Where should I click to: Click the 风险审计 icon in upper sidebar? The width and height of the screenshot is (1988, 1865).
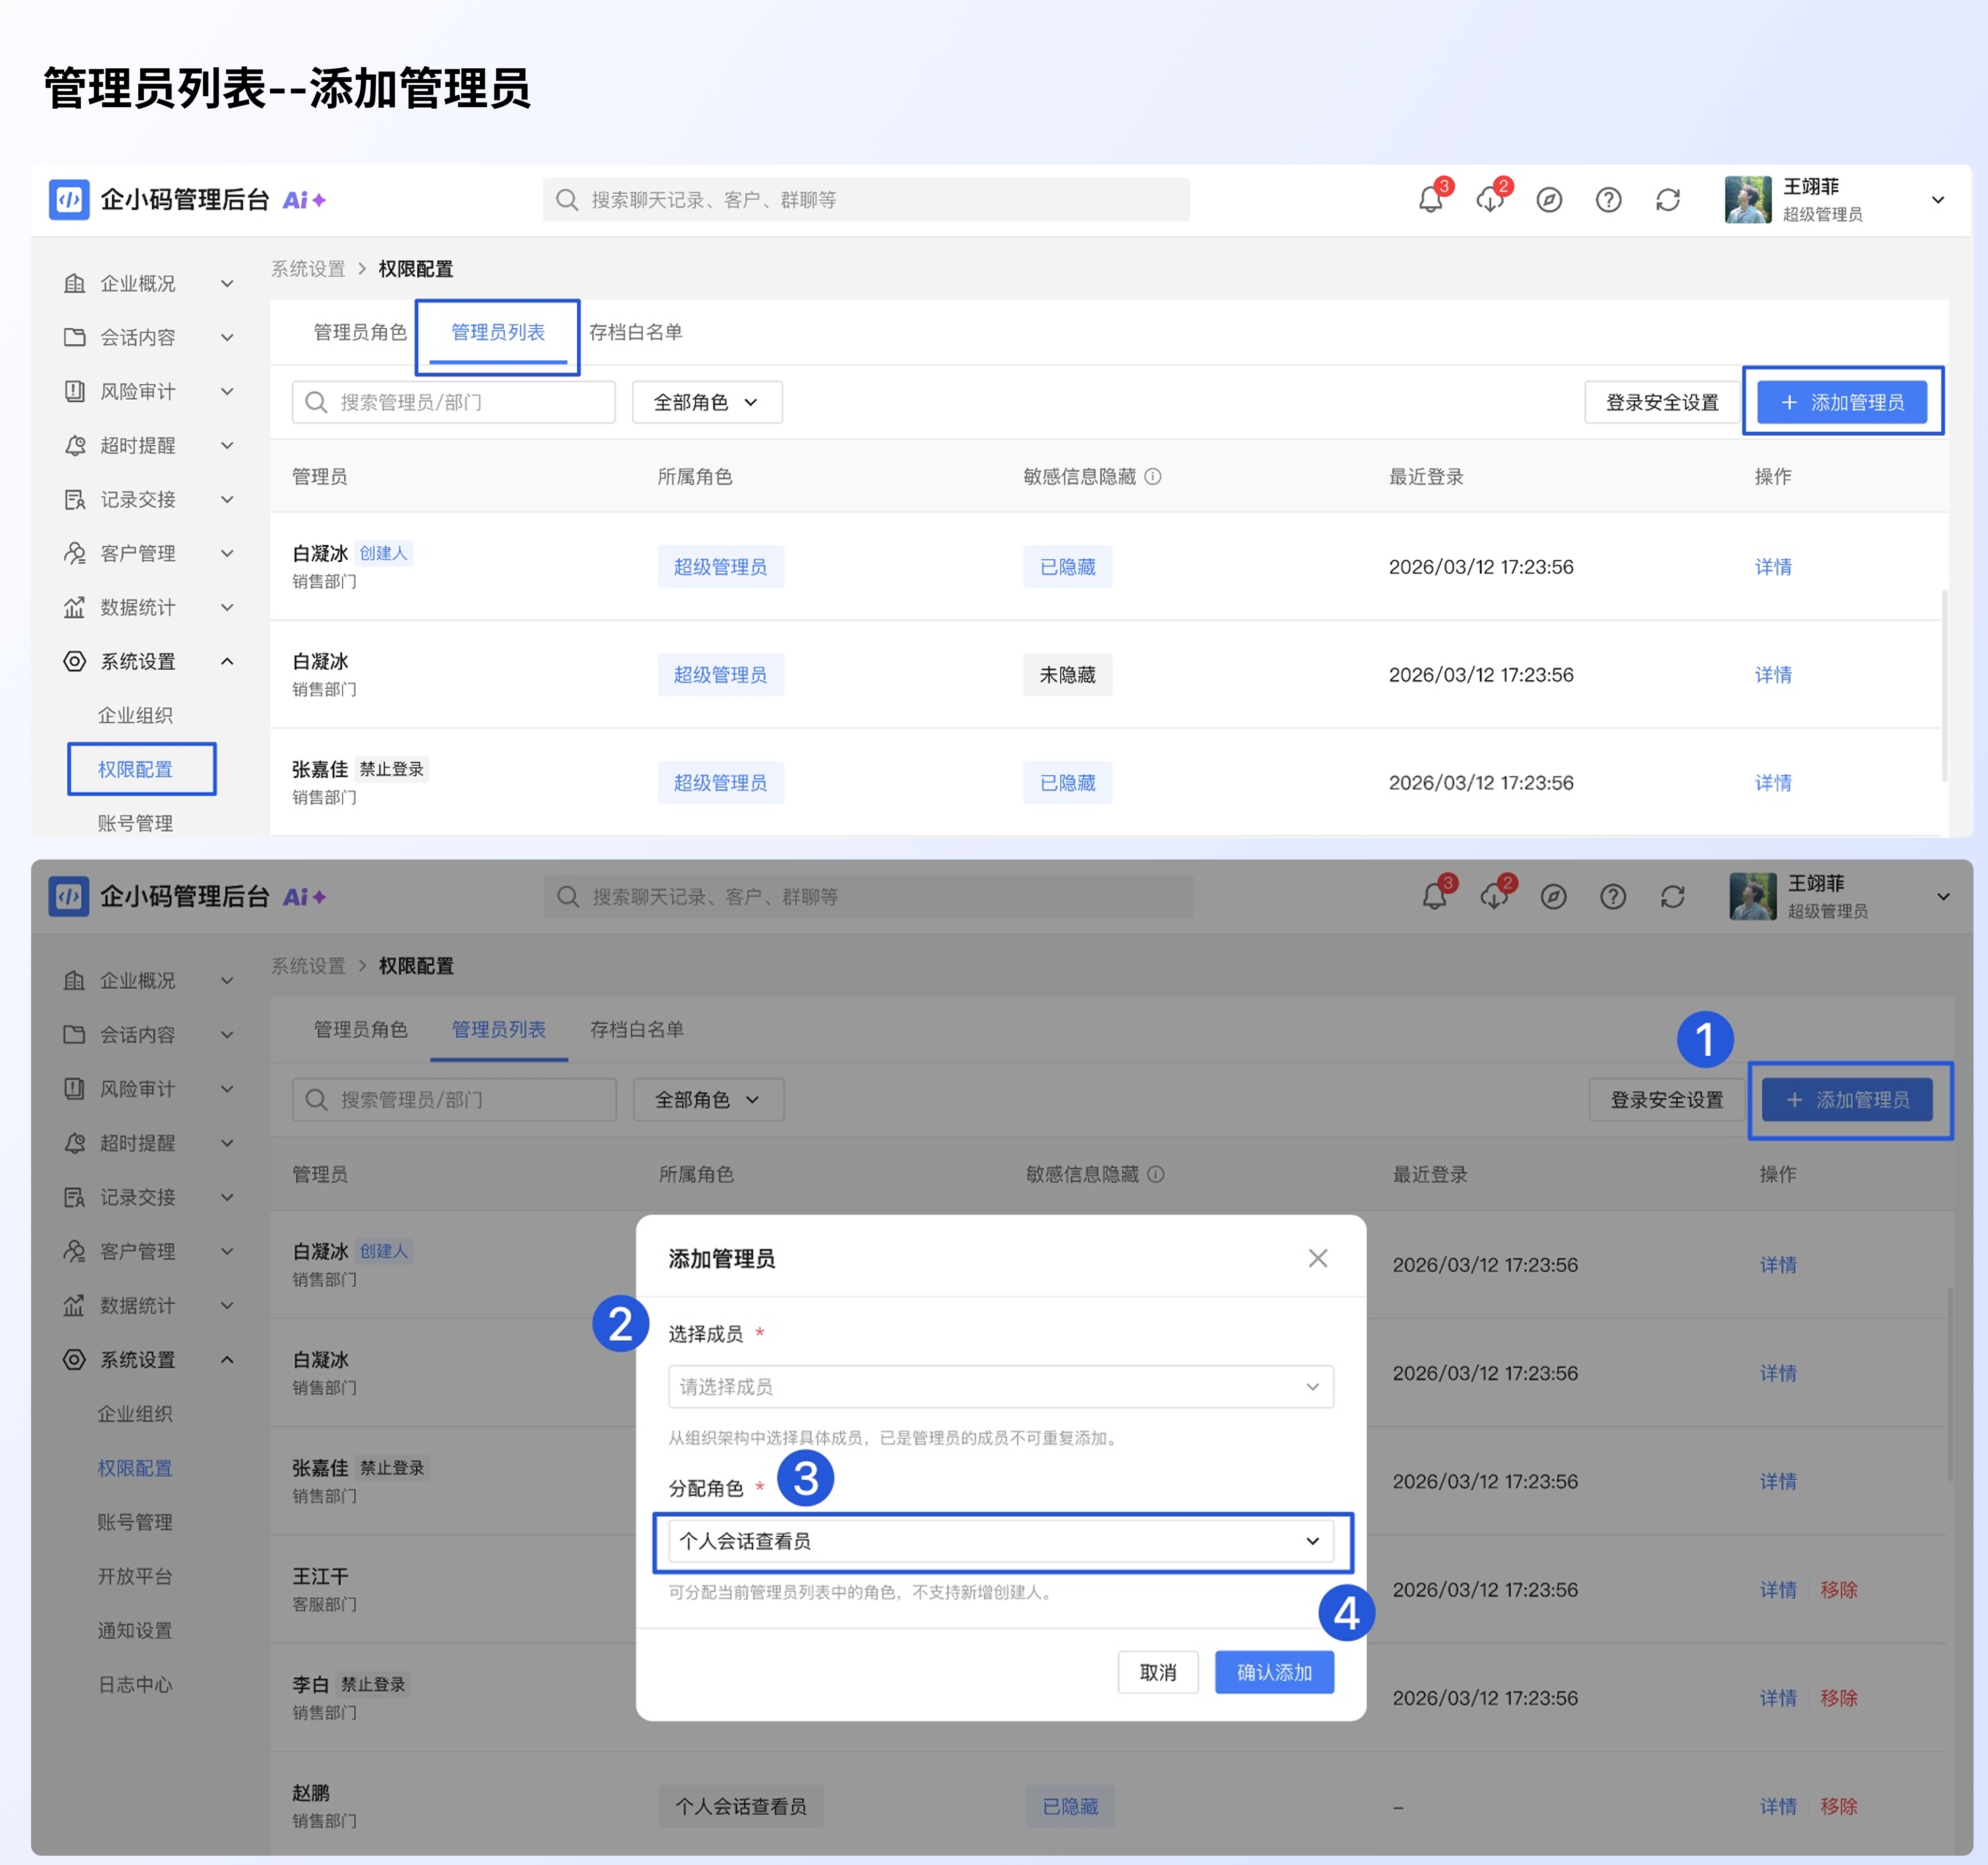pyautogui.click(x=75, y=391)
